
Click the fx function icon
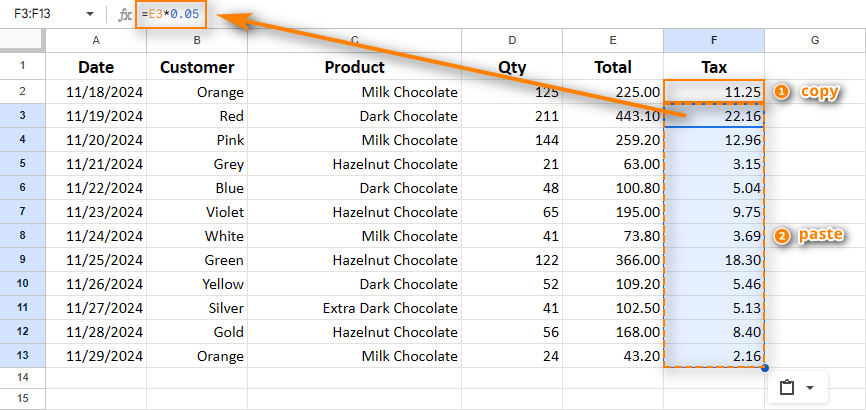[125, 15]
